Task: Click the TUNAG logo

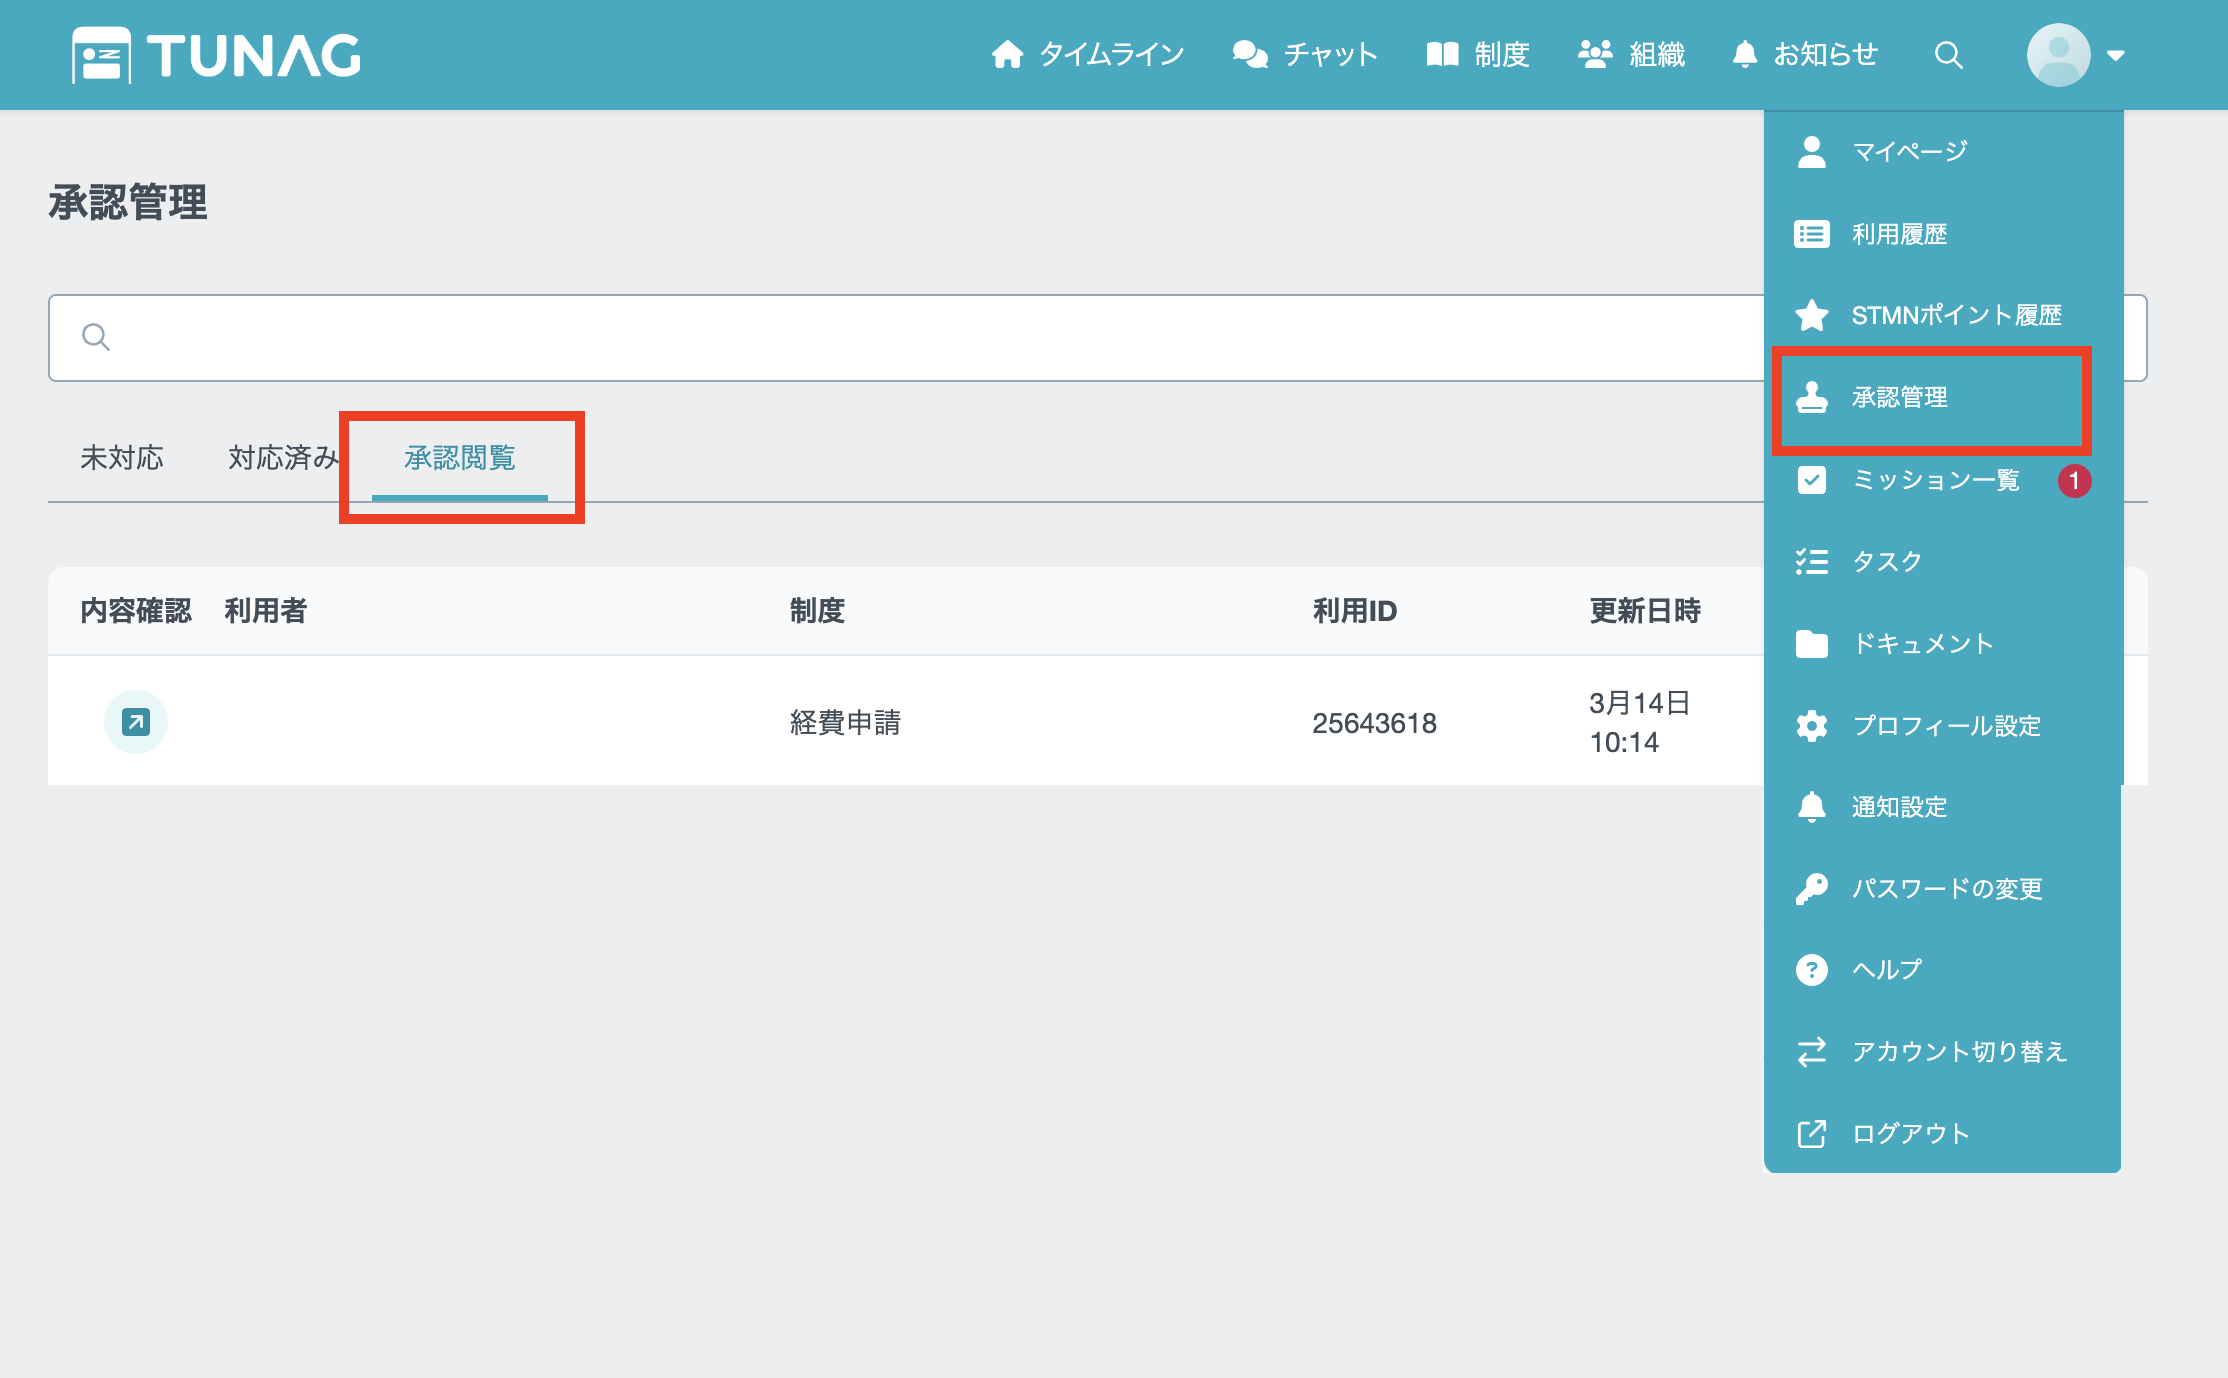Action: click(216, 55)
